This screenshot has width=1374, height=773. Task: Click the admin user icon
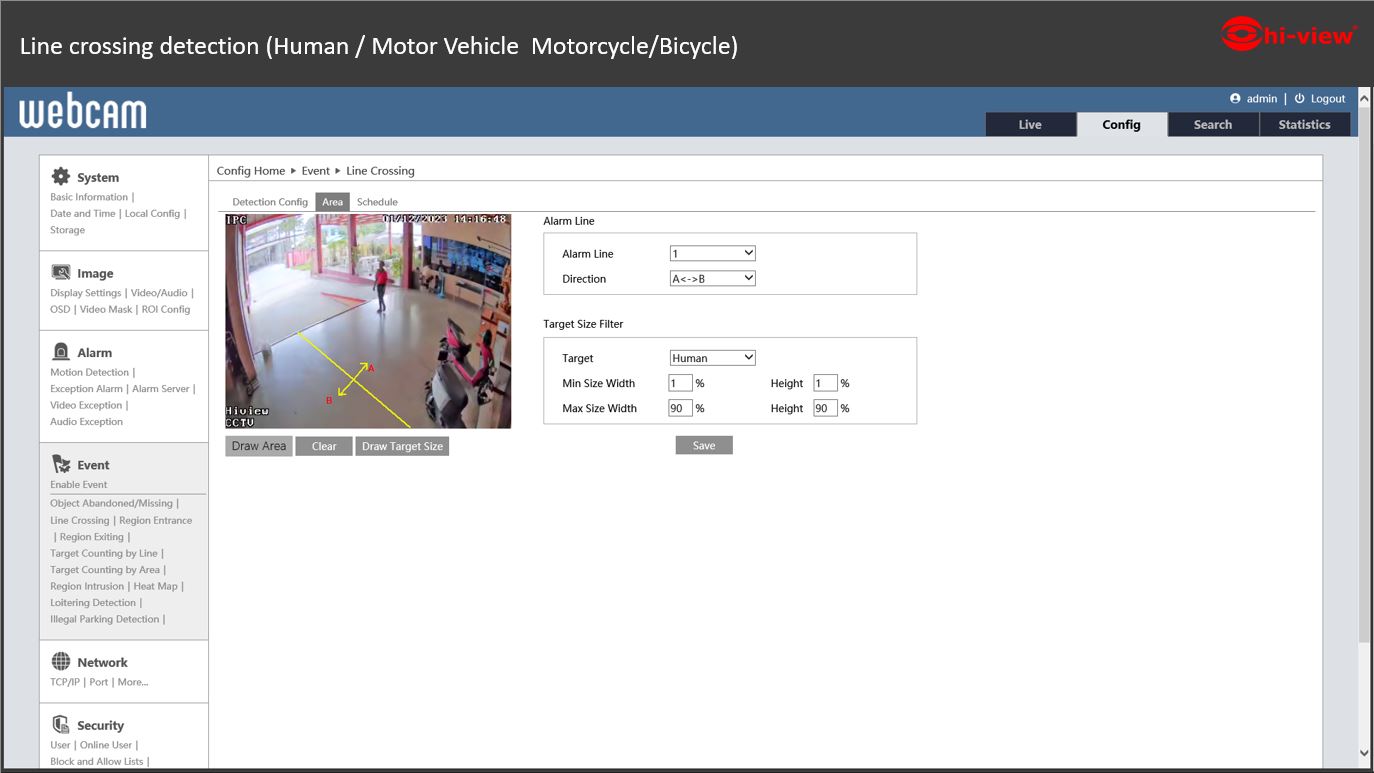pos(1235,99)
